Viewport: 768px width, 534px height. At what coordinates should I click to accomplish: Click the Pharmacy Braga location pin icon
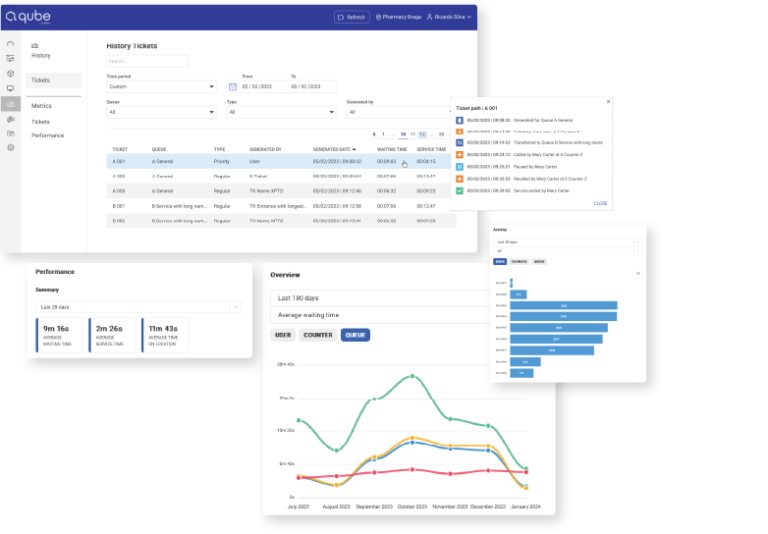380,17
